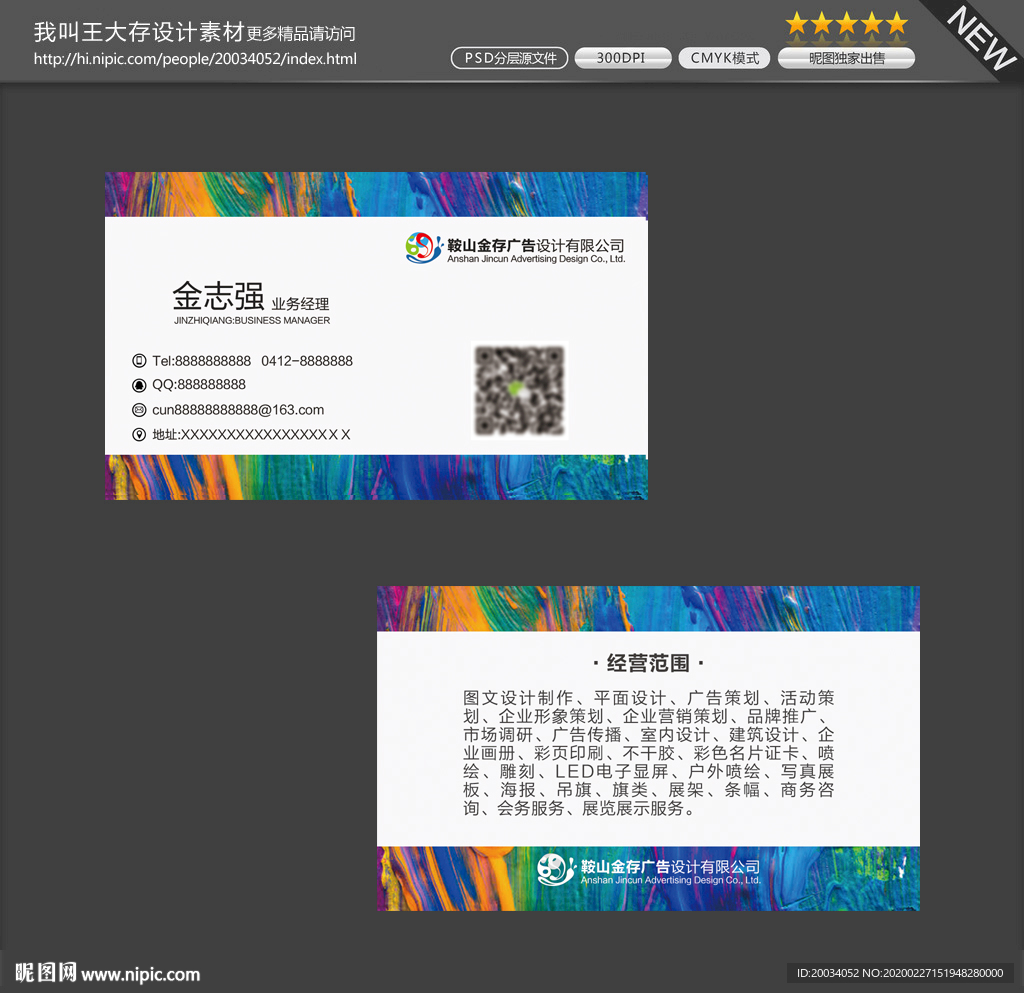Scan the QR code on the front card
Screen dimensions: 1024x993
click(519, 392)
